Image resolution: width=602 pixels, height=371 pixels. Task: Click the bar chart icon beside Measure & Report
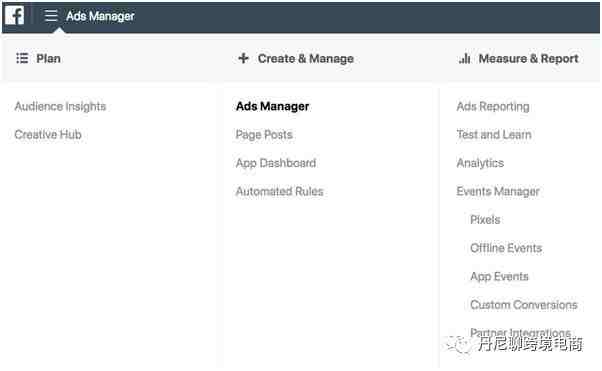(x=464, y=58)
